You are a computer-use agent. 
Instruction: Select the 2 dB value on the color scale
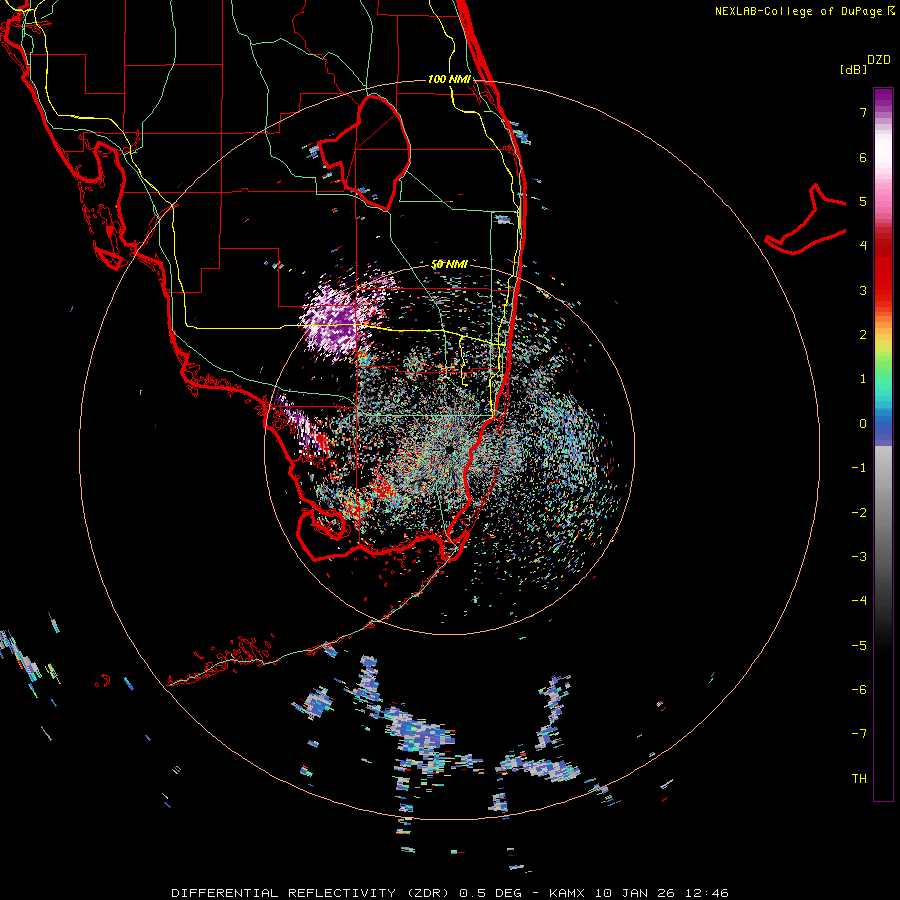[863, 335]
